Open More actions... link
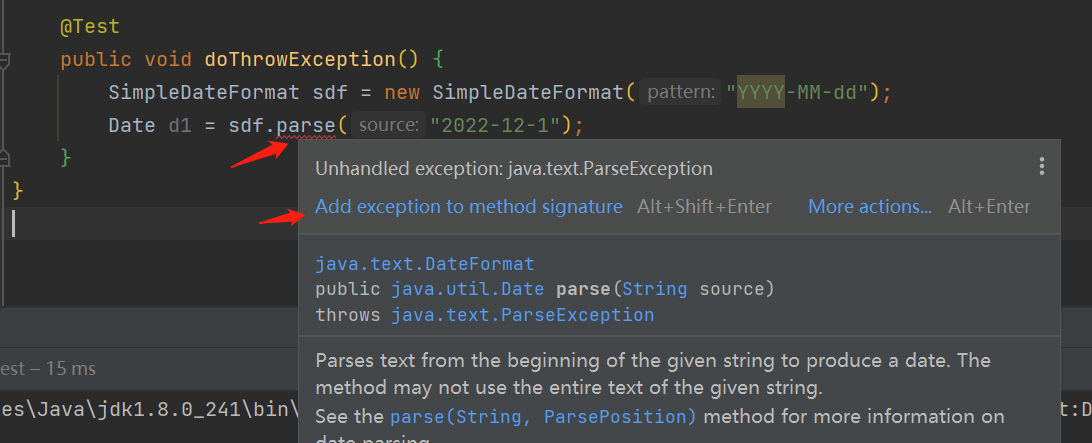Screen dimensions: 1092x443 point(869,207)
